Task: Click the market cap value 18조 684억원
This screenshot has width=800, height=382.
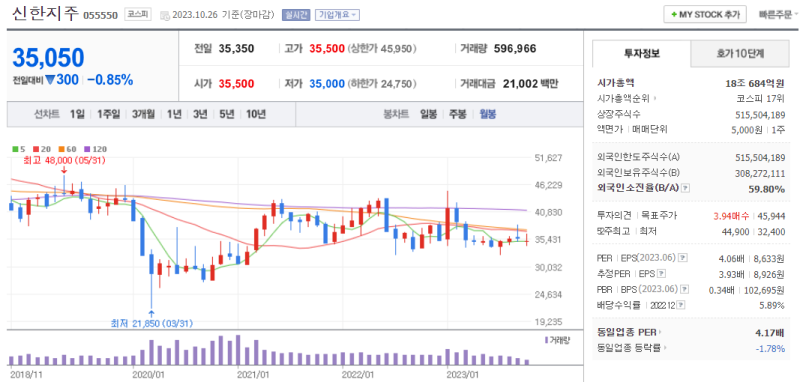Action: (x=755, y=83)
